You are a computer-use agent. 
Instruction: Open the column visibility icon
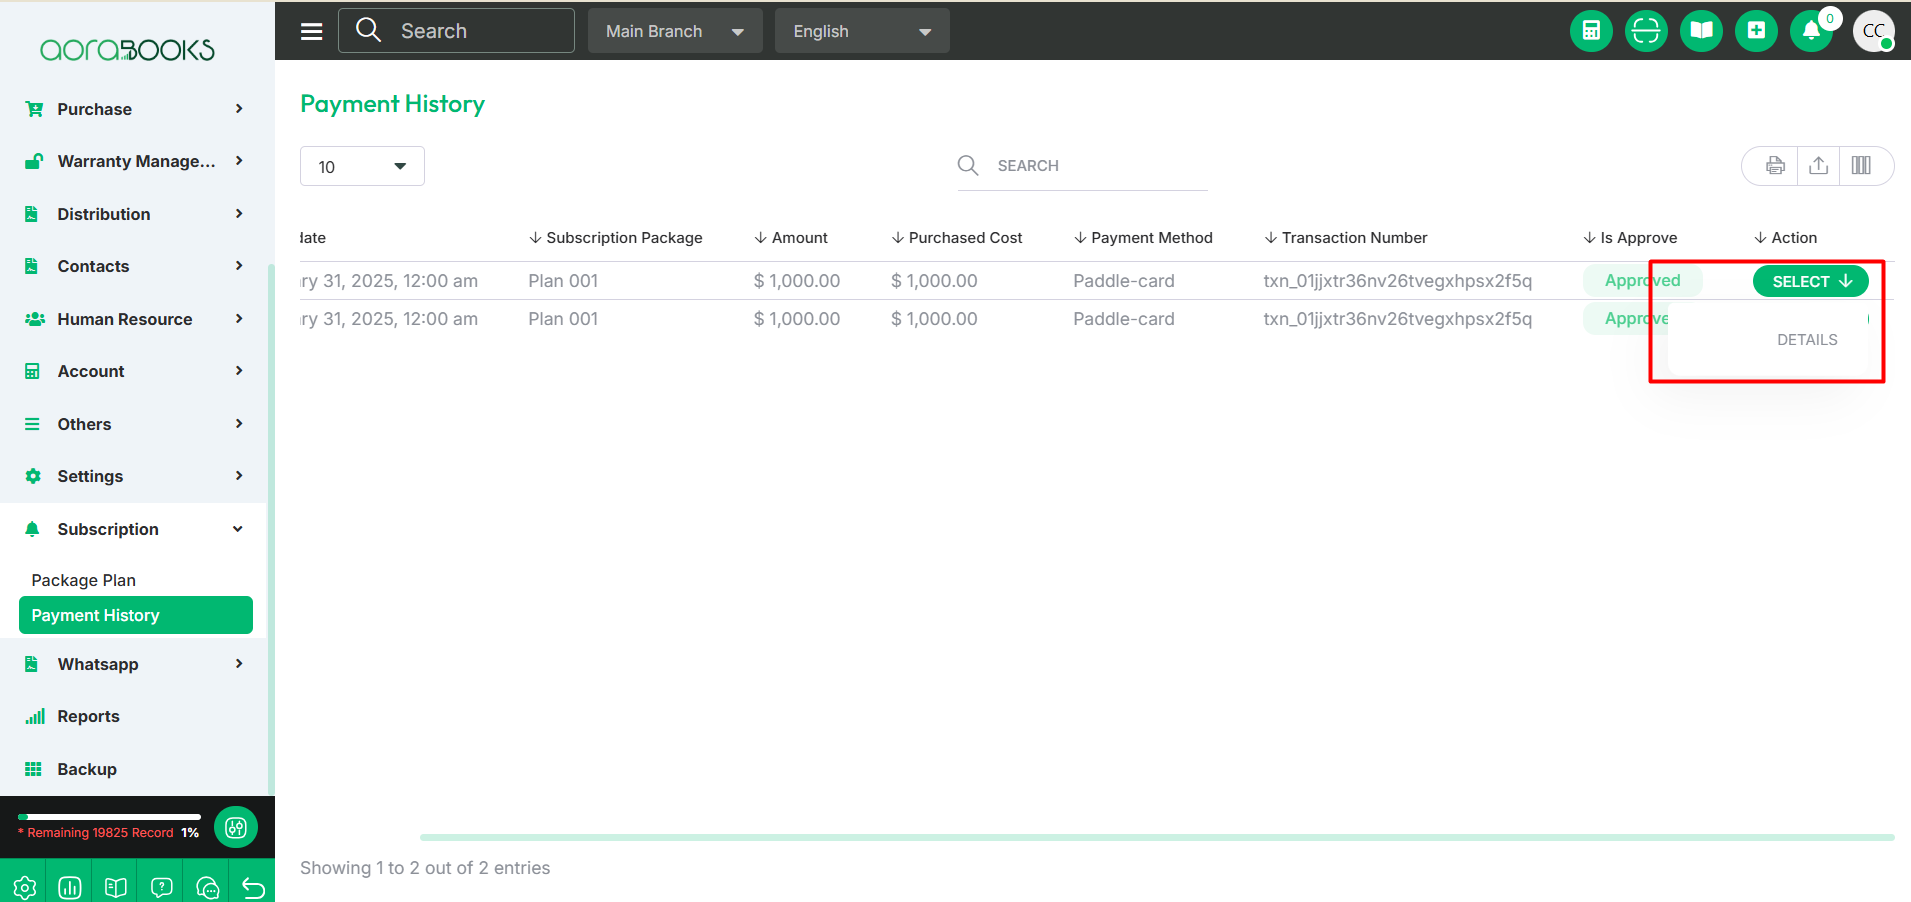(1861, 166)
